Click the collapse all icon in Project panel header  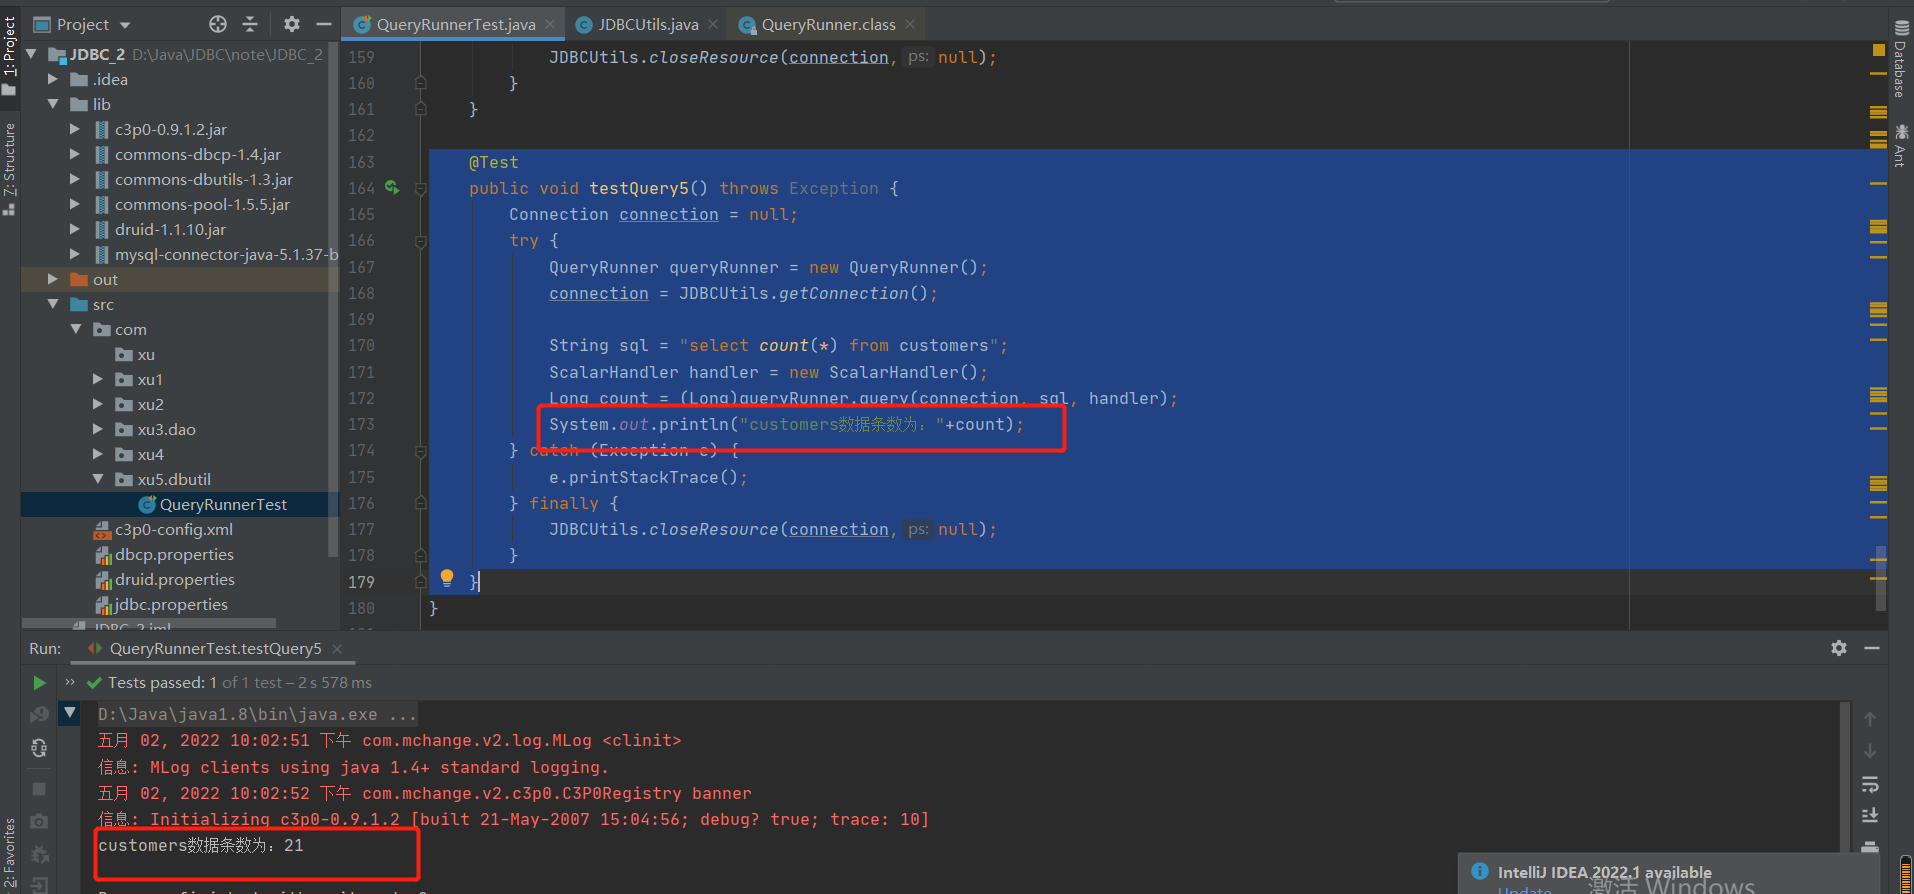click(x=250, y=24)
